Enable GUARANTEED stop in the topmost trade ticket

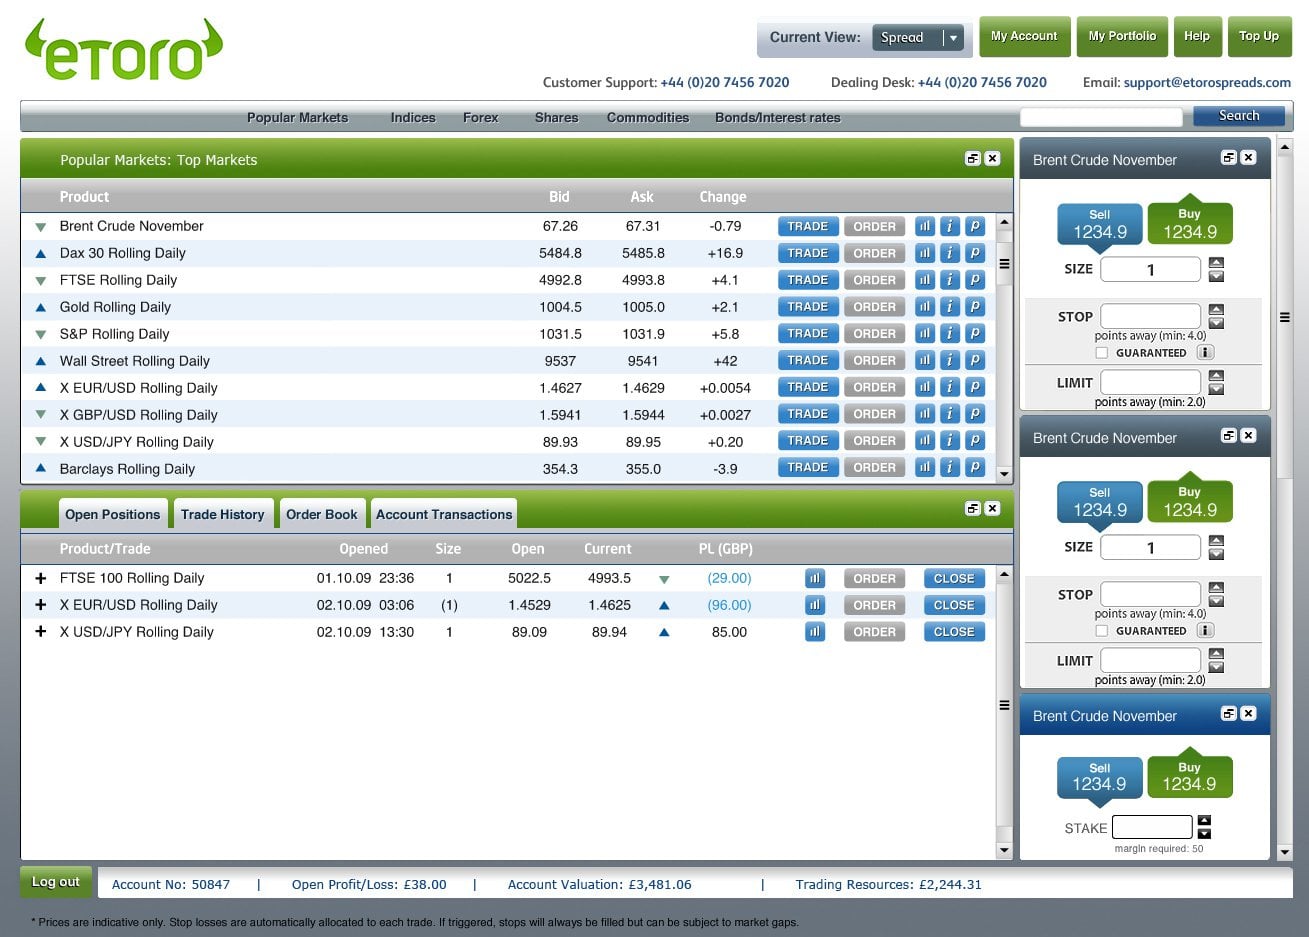1101,353
